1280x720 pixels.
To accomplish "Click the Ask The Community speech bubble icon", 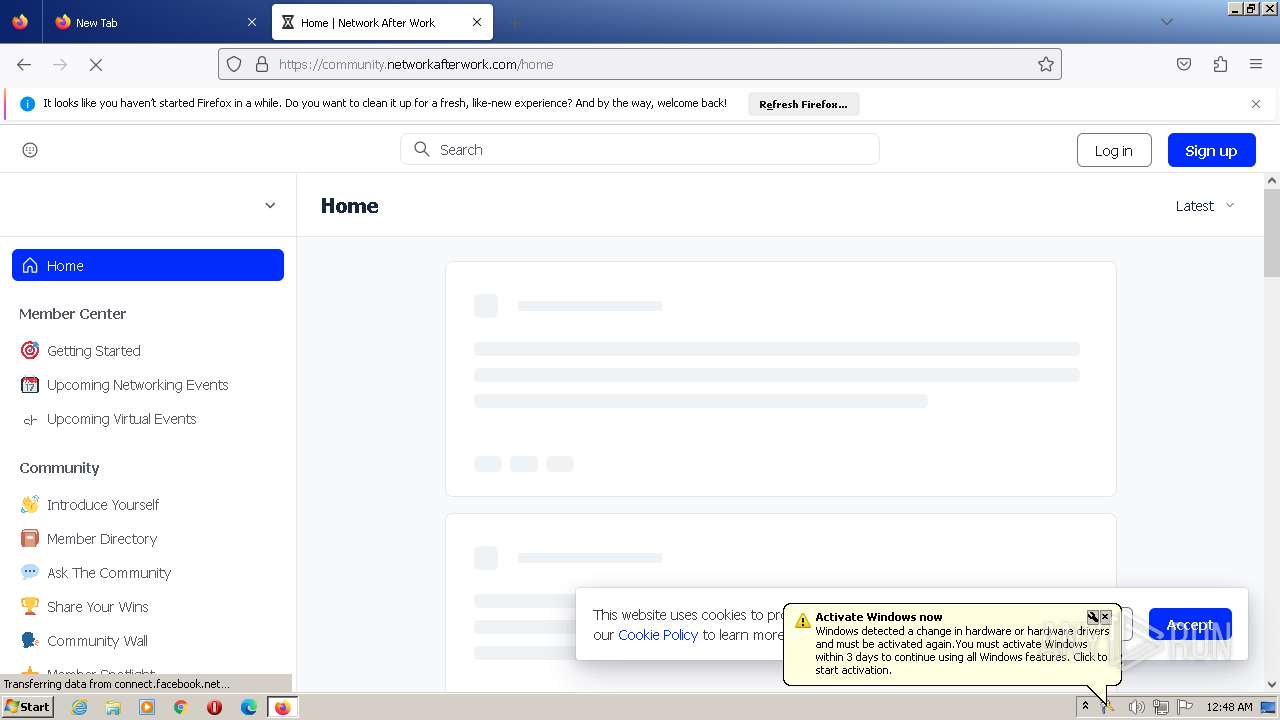I will point(30,573).
